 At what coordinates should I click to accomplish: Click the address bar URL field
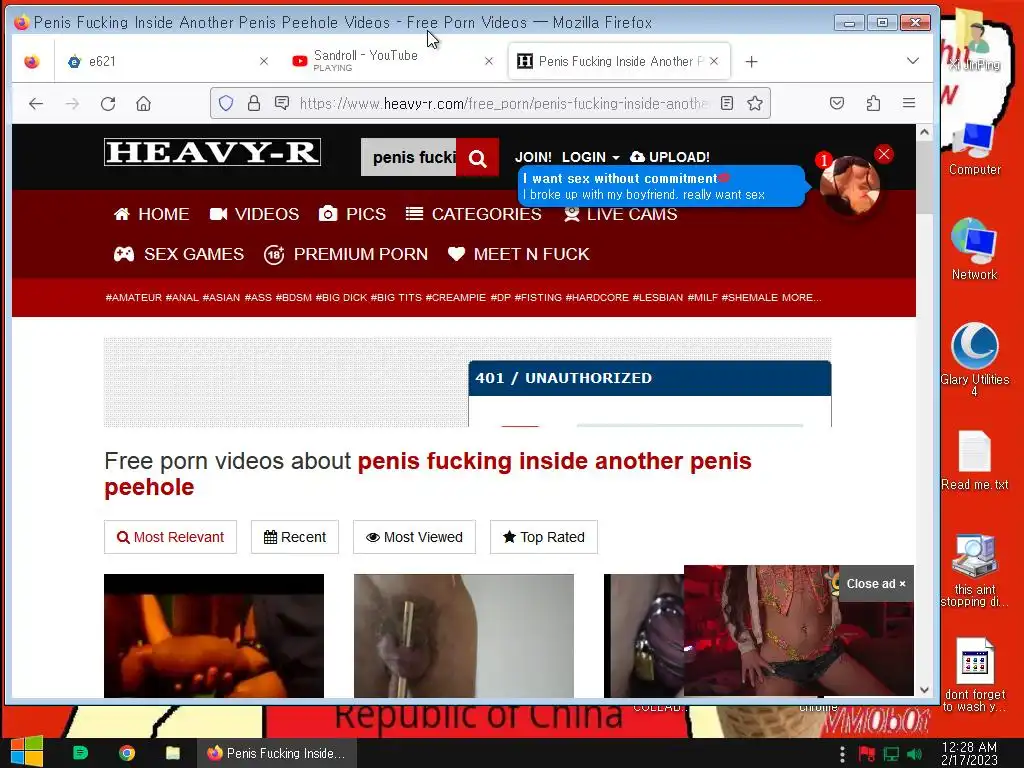click(x=503, y=103)
